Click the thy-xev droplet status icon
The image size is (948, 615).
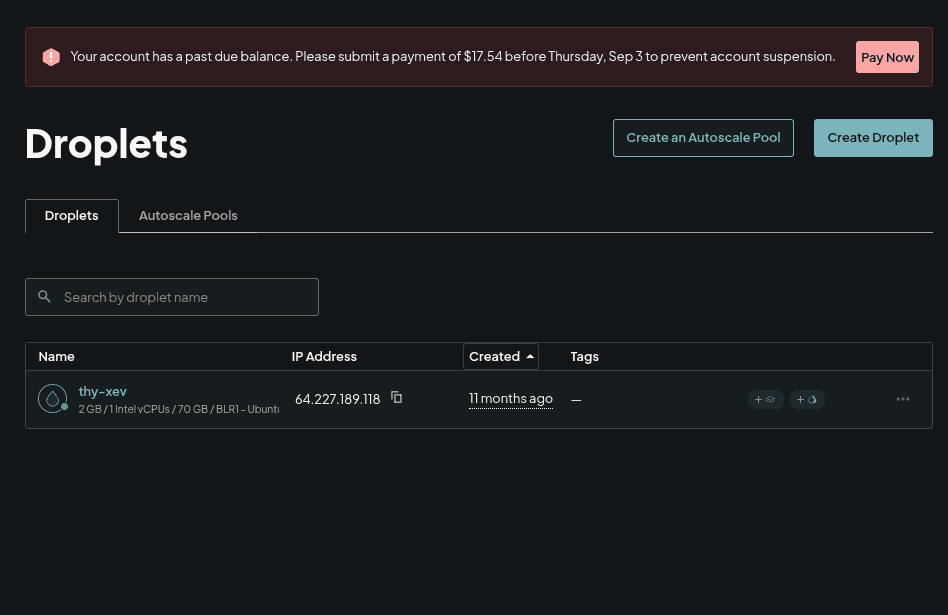(x=53, y=399)
